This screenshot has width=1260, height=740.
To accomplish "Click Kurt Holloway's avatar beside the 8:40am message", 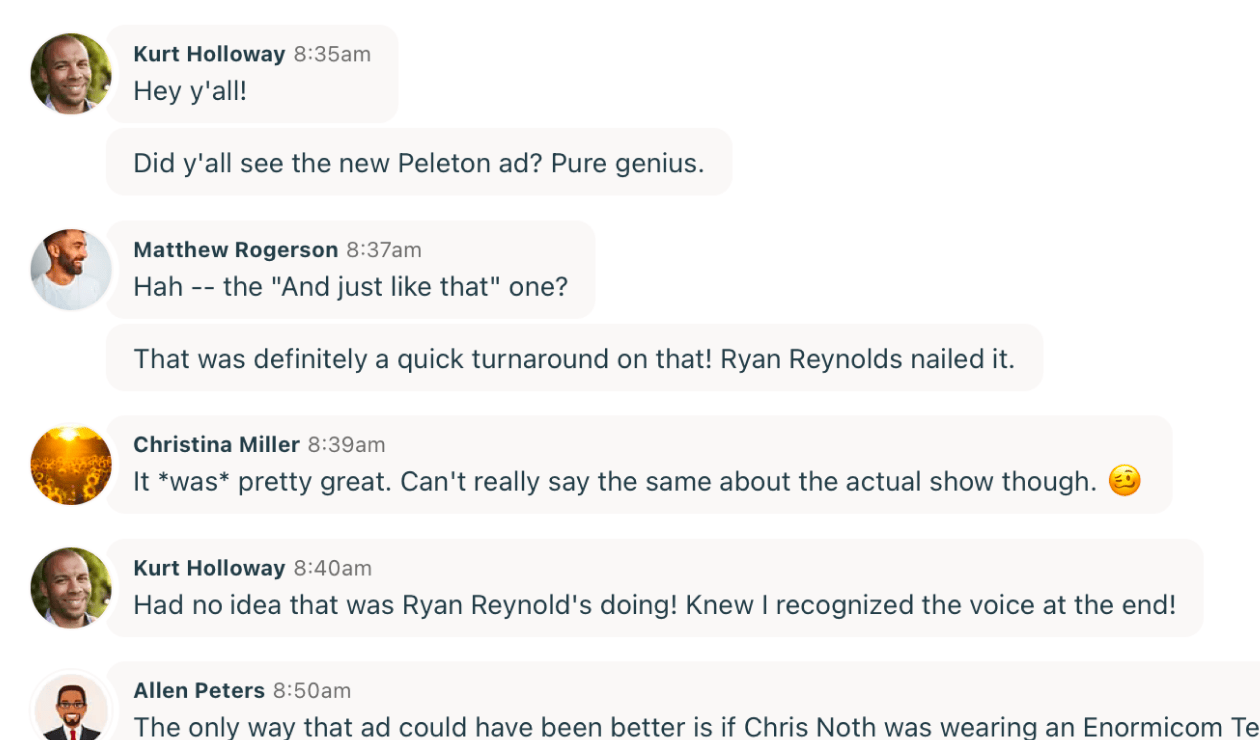I will (x=71, y=588).
